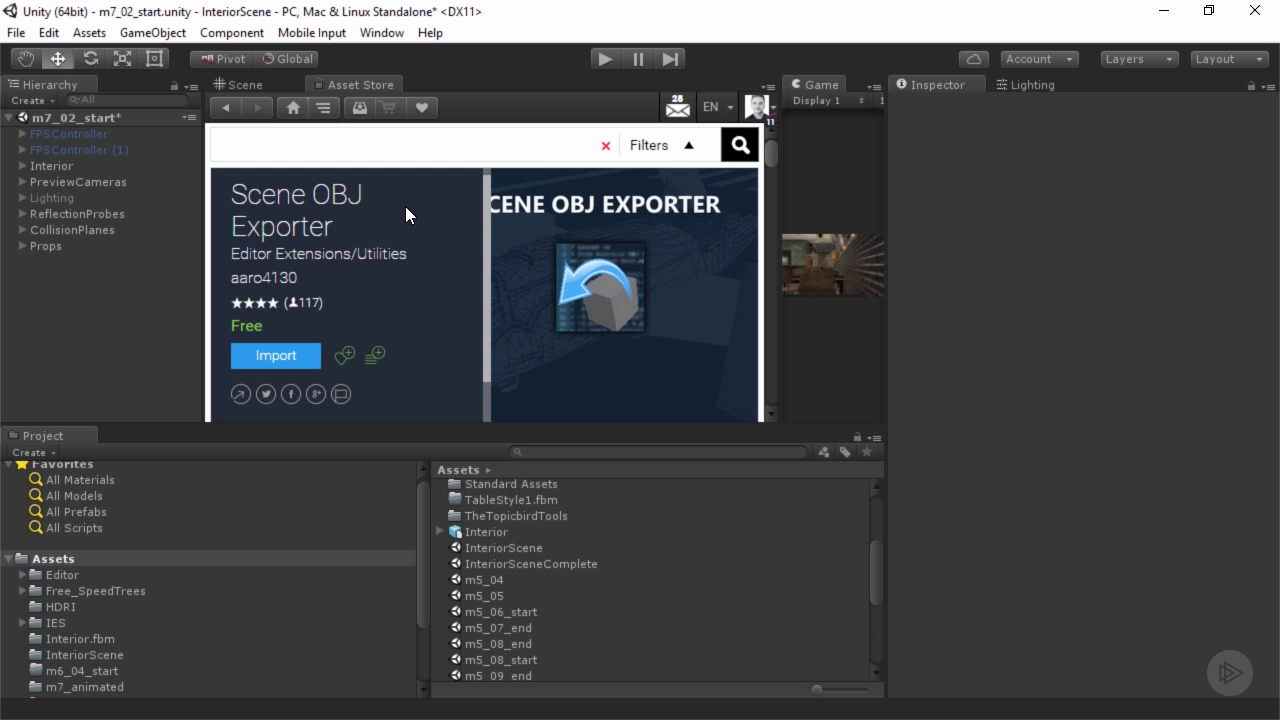Screen dimensions: 1280x720
Task: Switch to the Lighting tab
Action: coord(1025,85)
